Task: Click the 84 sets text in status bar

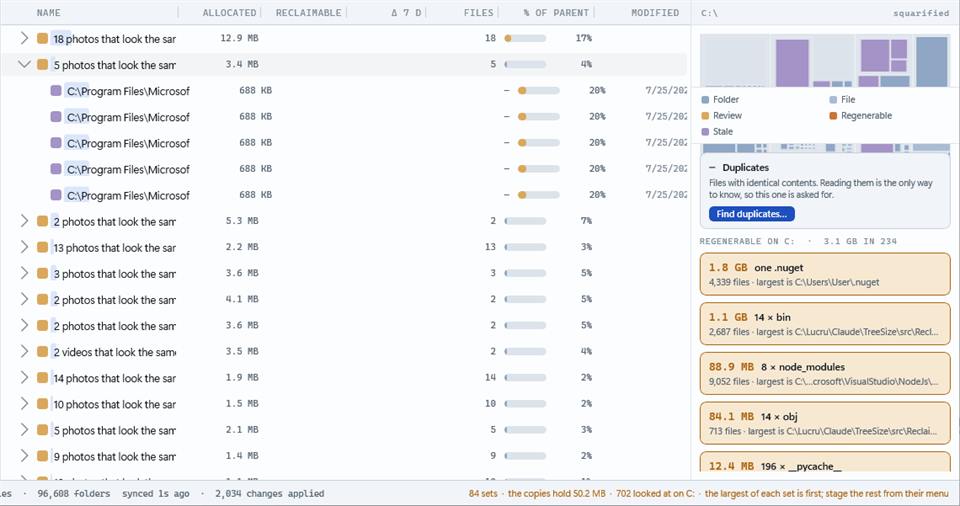Action: click(x=483, y=493)
